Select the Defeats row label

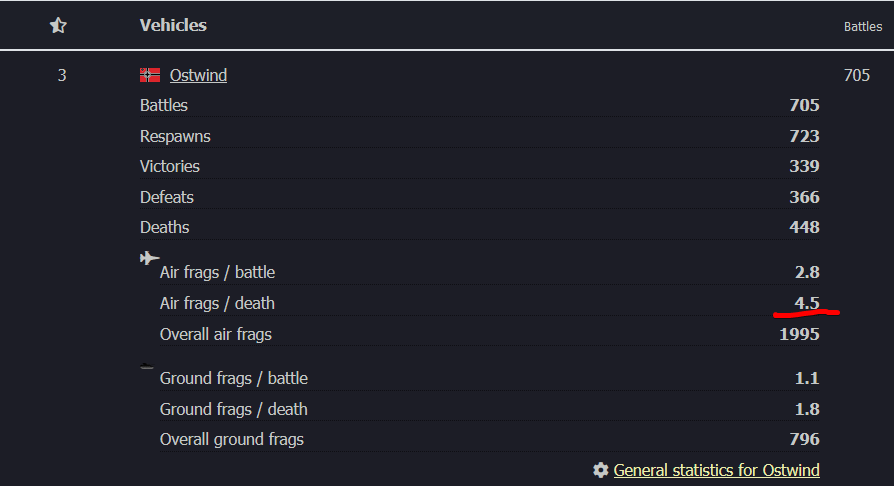pyautogui.click(x=167, y=197)
